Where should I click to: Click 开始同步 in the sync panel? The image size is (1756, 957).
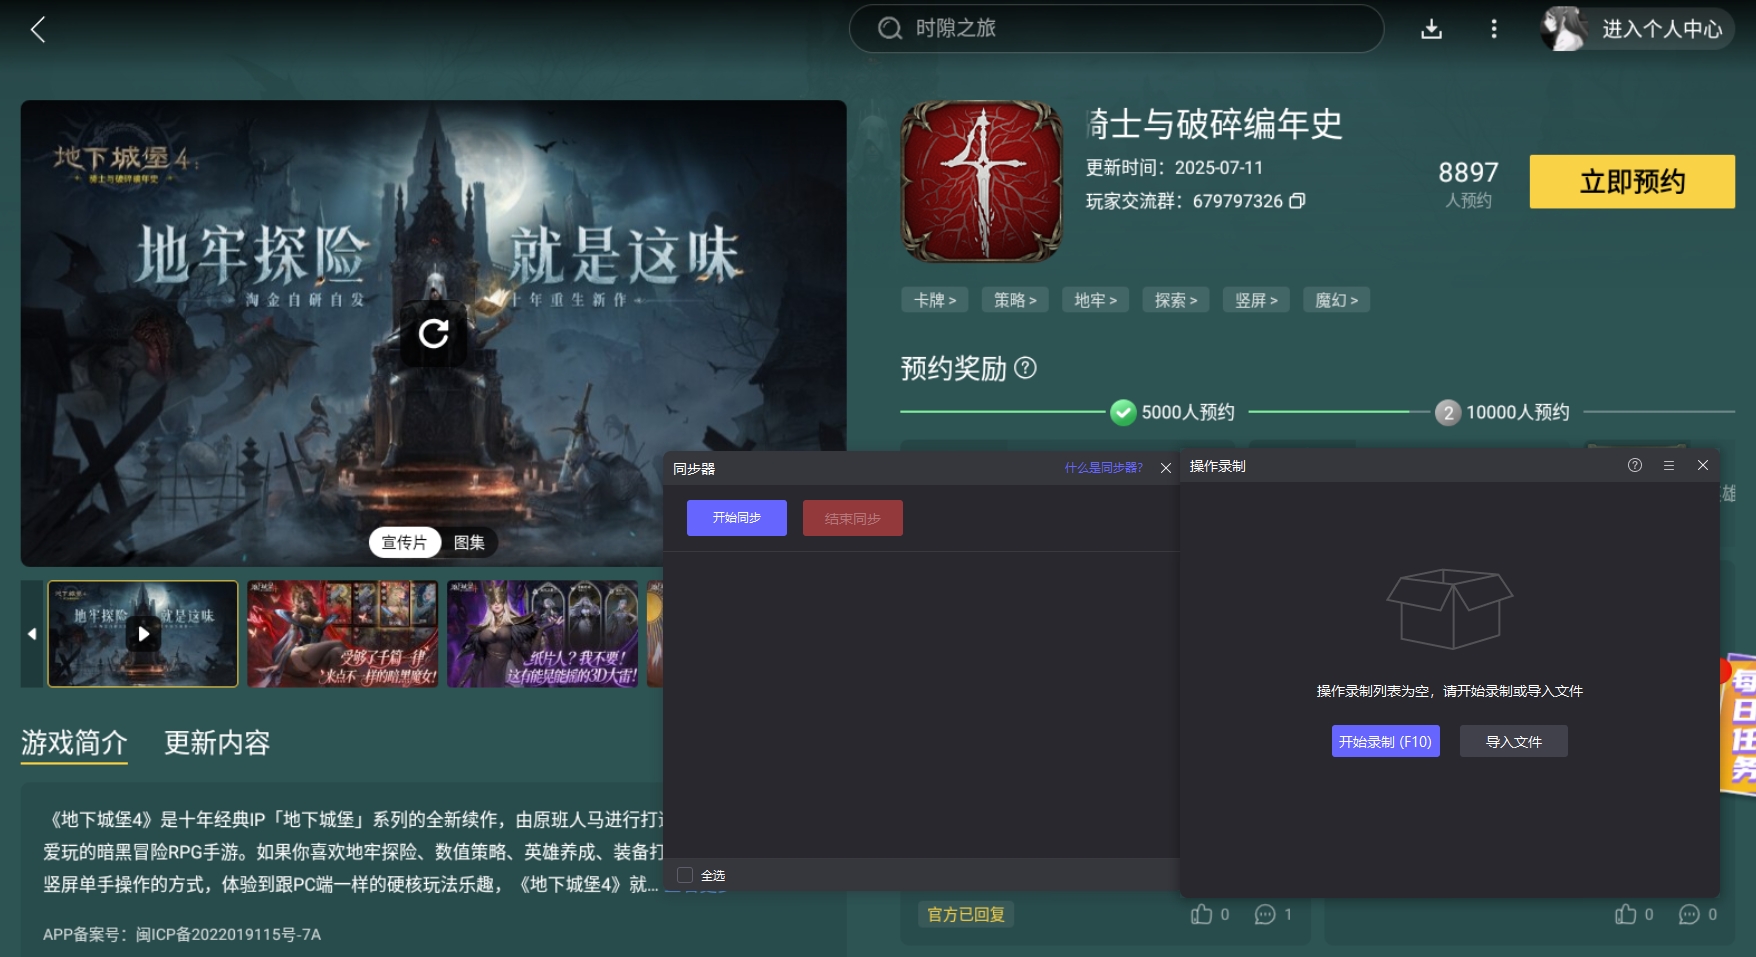[737, 518]
